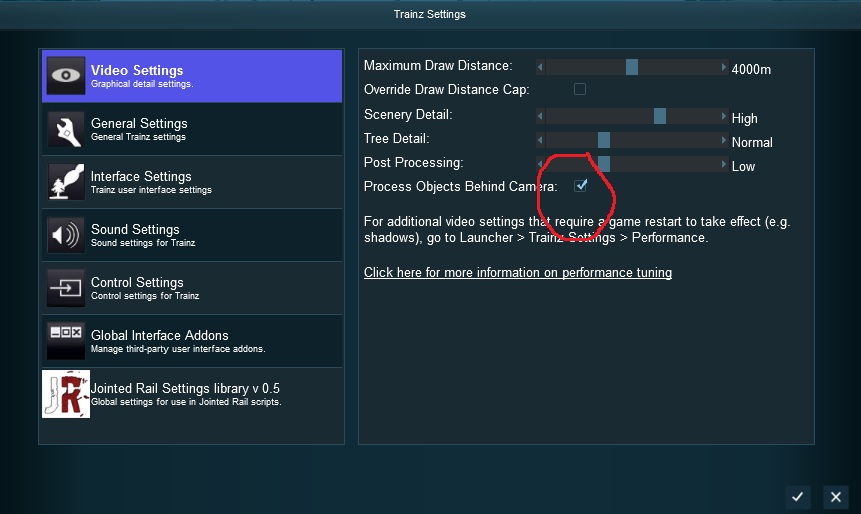Screen dimensions: 861x514
Task: Click the Video Settings eye icon
Action: pyautogui.click(x=66, y=76)
